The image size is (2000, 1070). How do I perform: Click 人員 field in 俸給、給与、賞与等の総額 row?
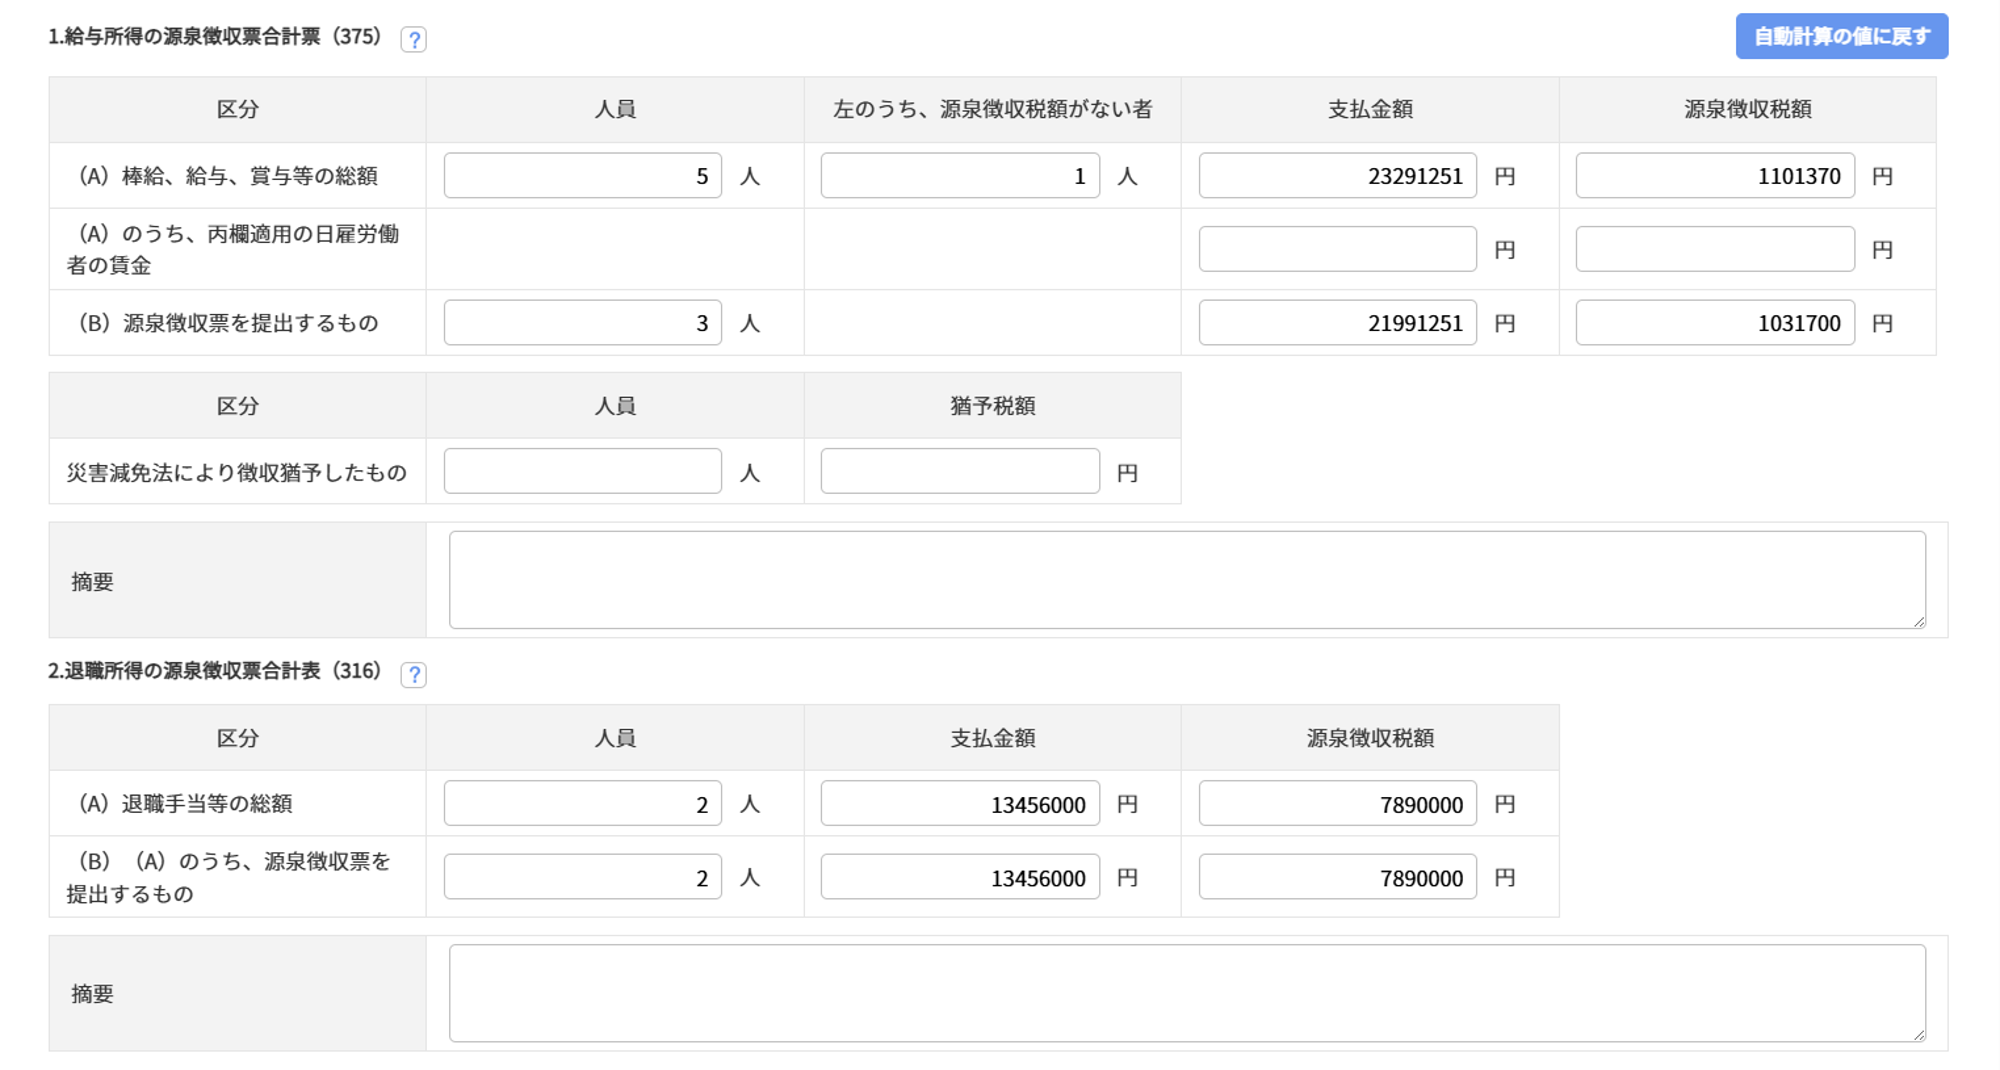pos(582,176)
